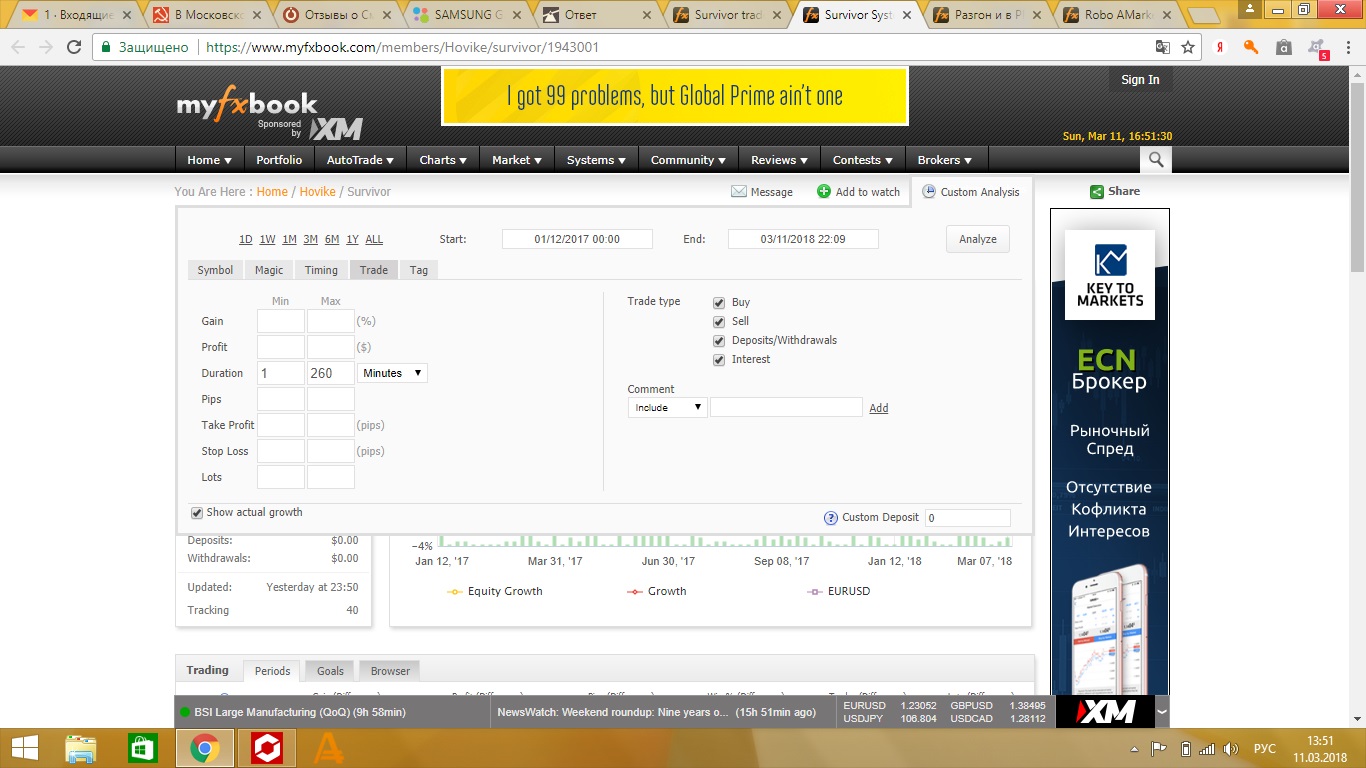The image size is (1366, 768).
Task: Switch to the Magic filter tab
Action: pos(269,270)
